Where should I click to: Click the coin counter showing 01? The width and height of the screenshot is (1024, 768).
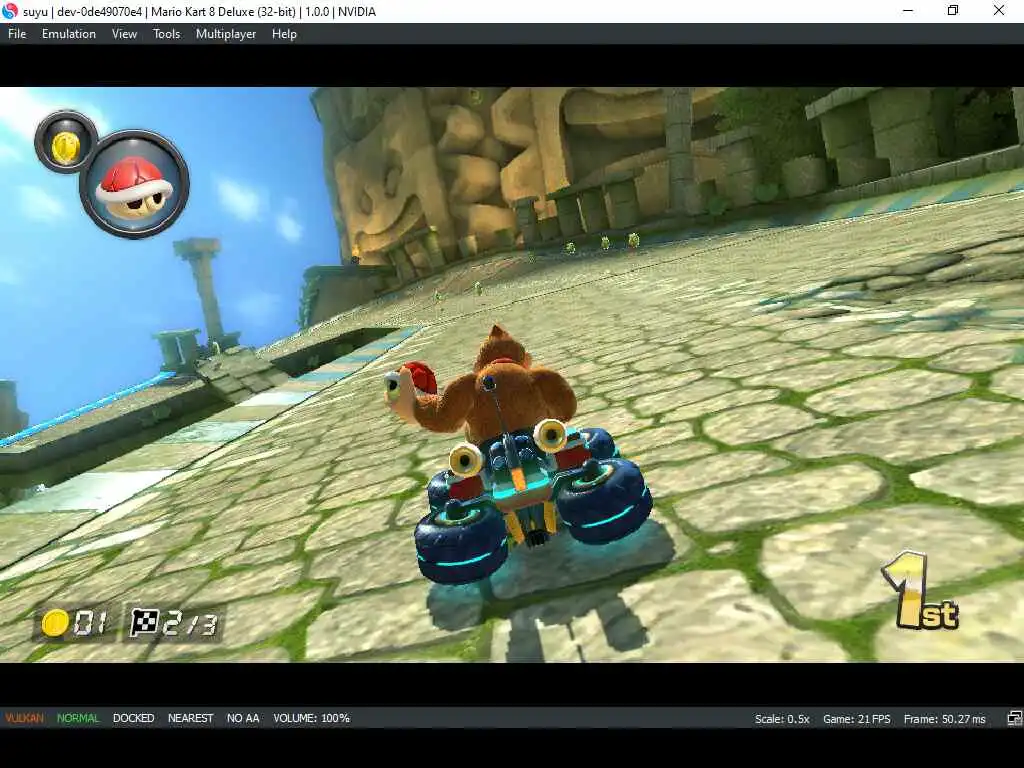pos(74,623)
